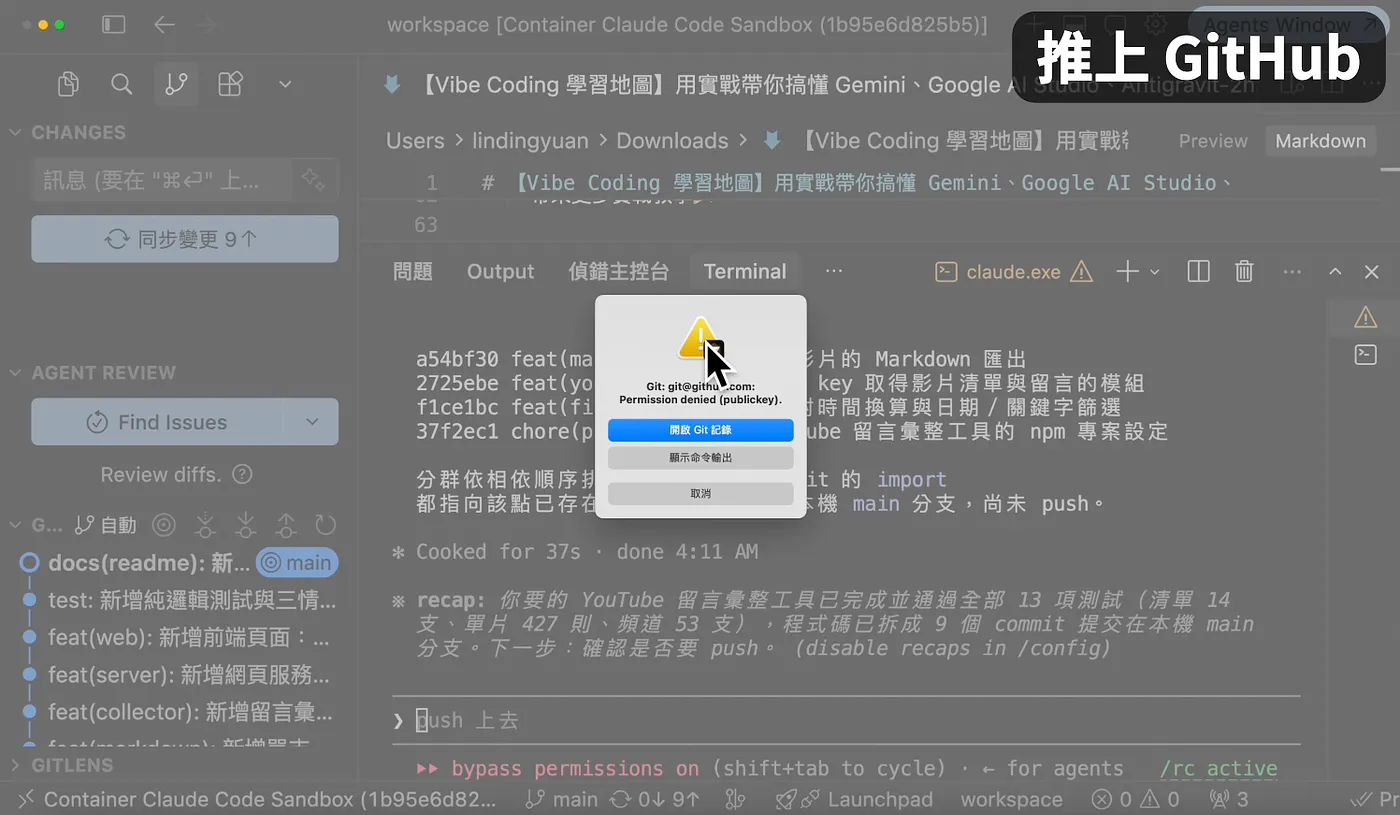
Task: Click the graph fetch icon
Action: point(205,524)
